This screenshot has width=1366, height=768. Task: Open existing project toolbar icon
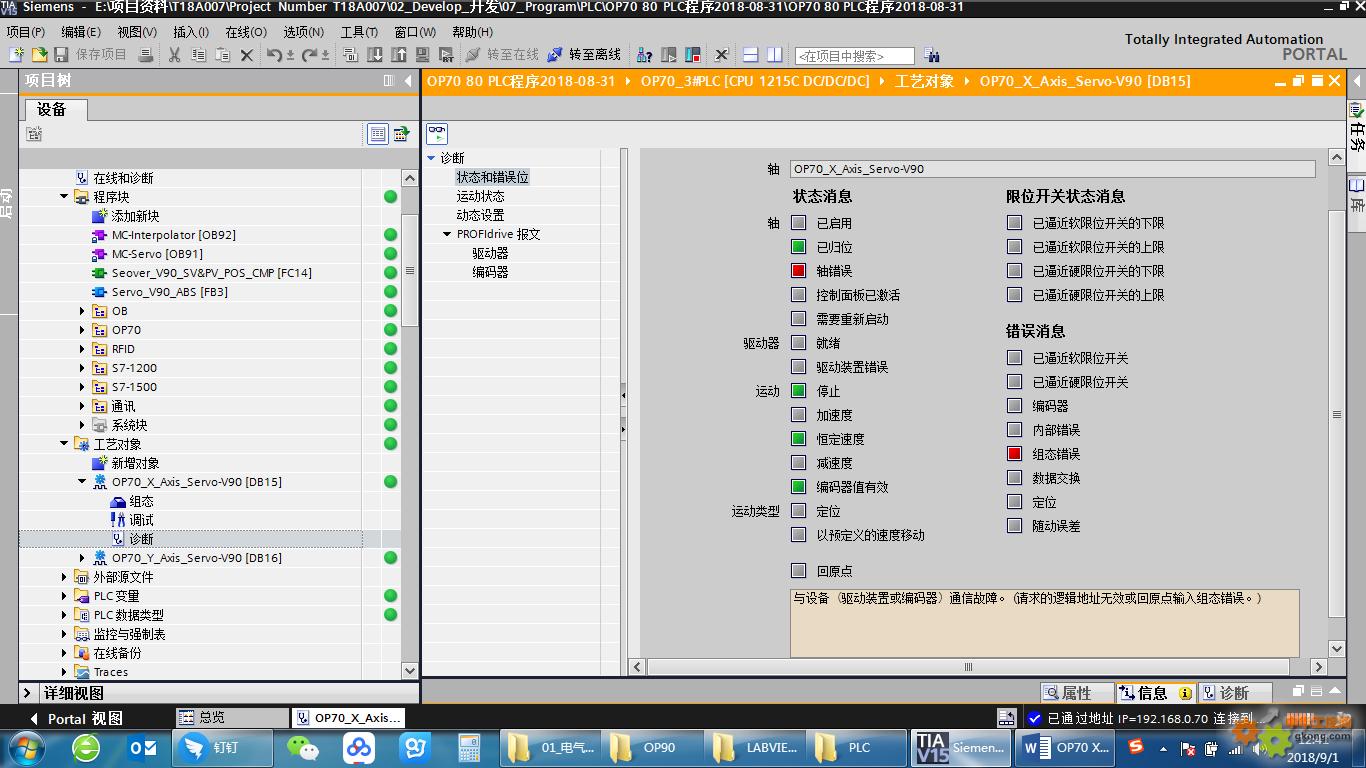coord(39,55)
